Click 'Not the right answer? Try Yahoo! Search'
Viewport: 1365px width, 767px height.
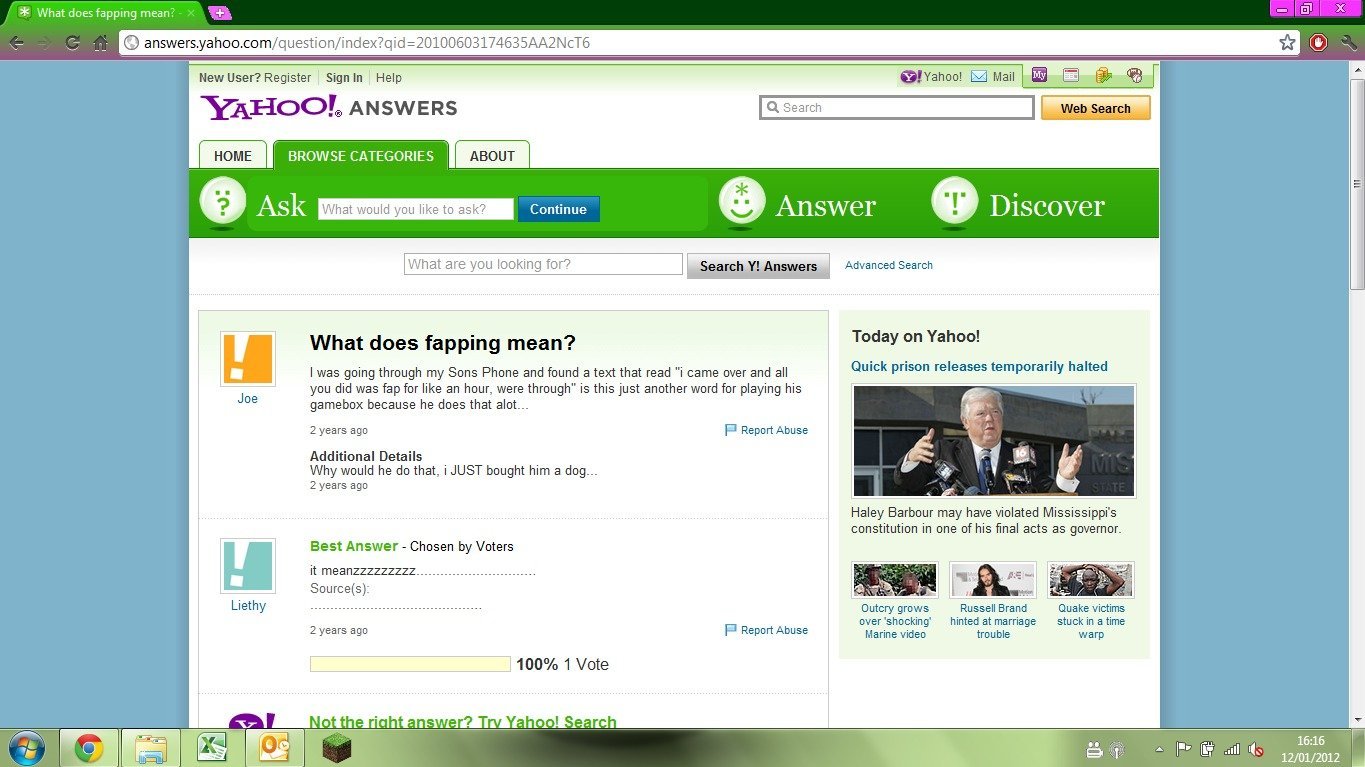[463, 721]
